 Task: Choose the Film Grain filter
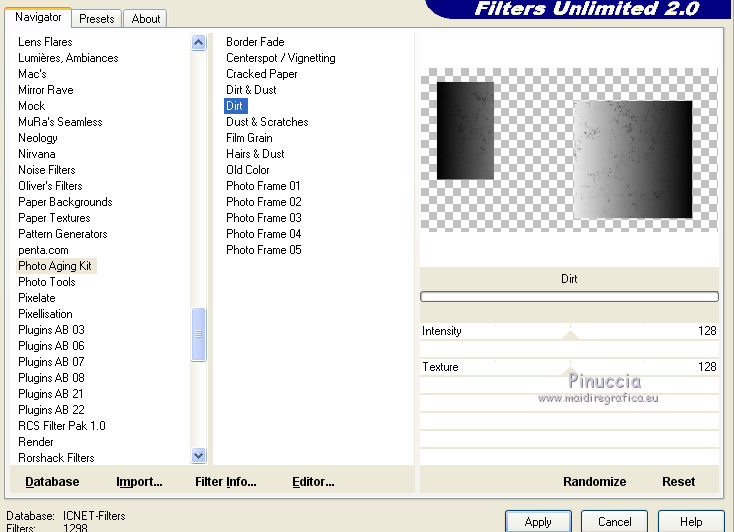250,138
